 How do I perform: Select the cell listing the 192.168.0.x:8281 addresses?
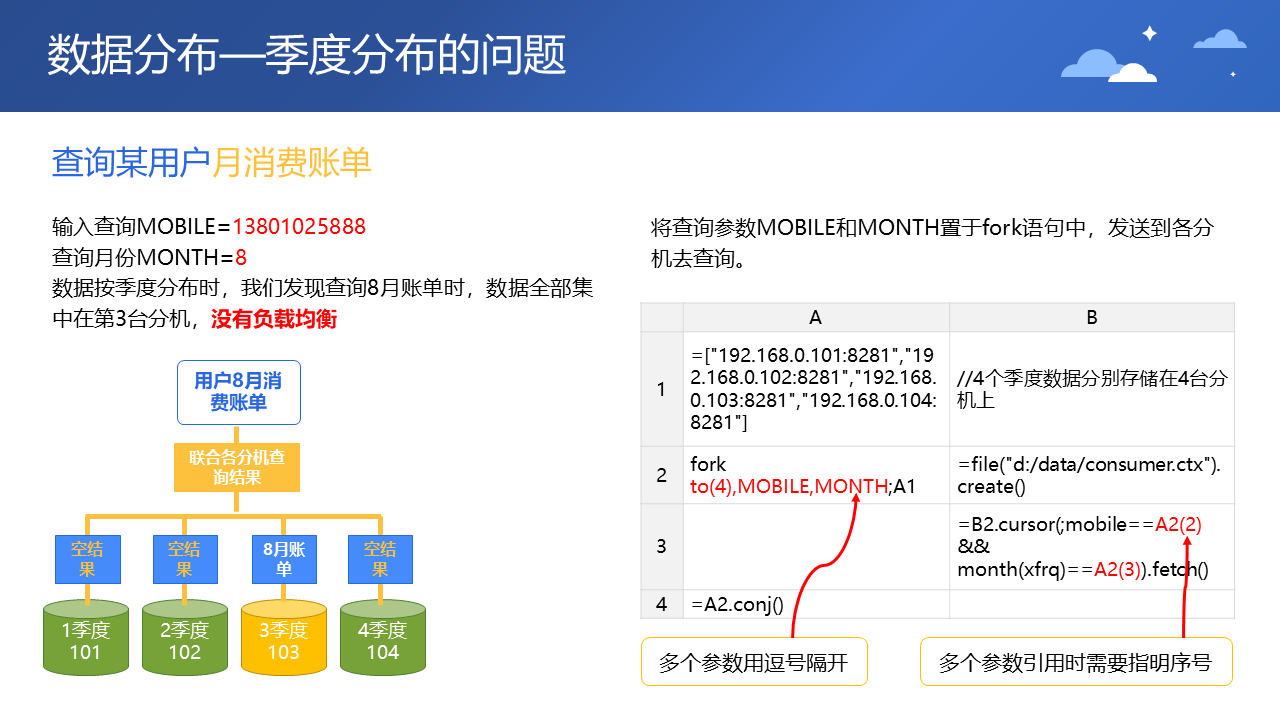816,389
